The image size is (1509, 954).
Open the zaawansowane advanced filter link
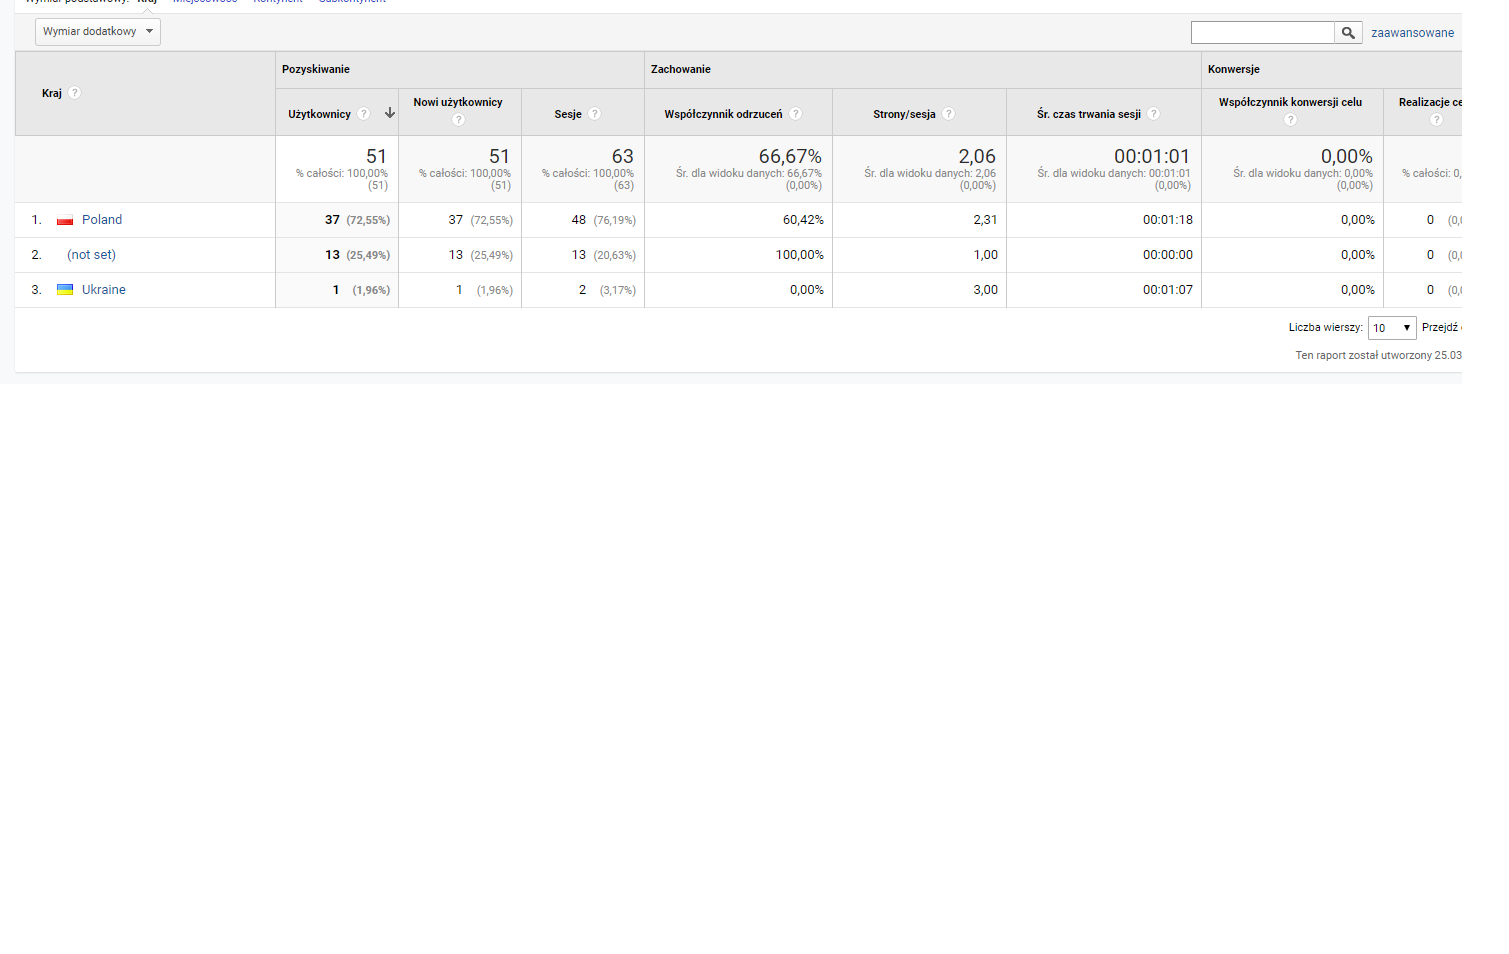(x=1412, y=33)
